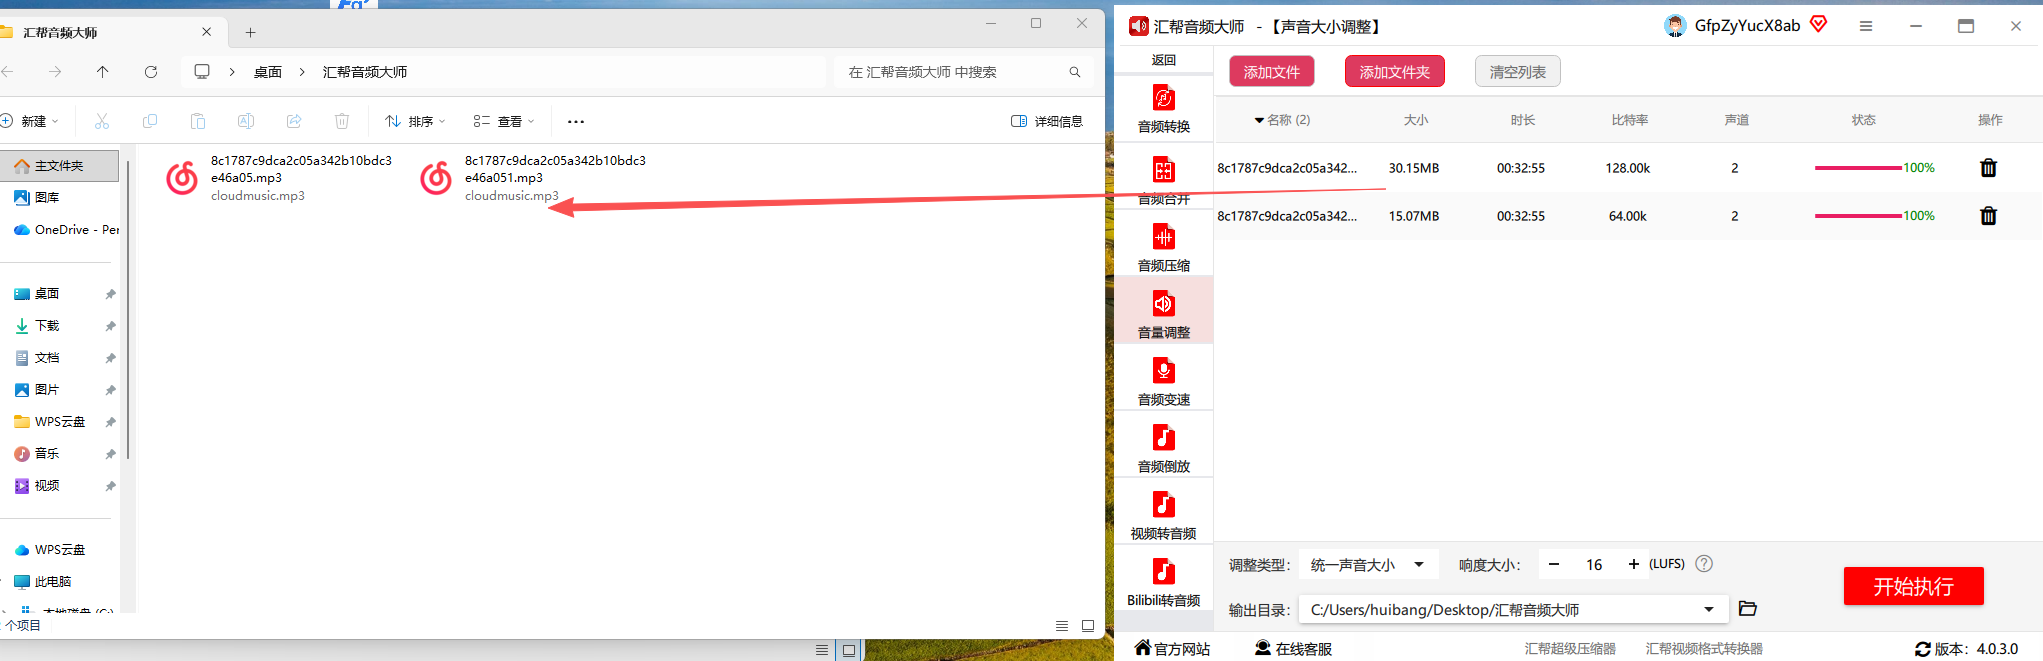
Task: Click the Explorer search box 在 汇帮音频大师 中搜索
Action: [963, 72]
